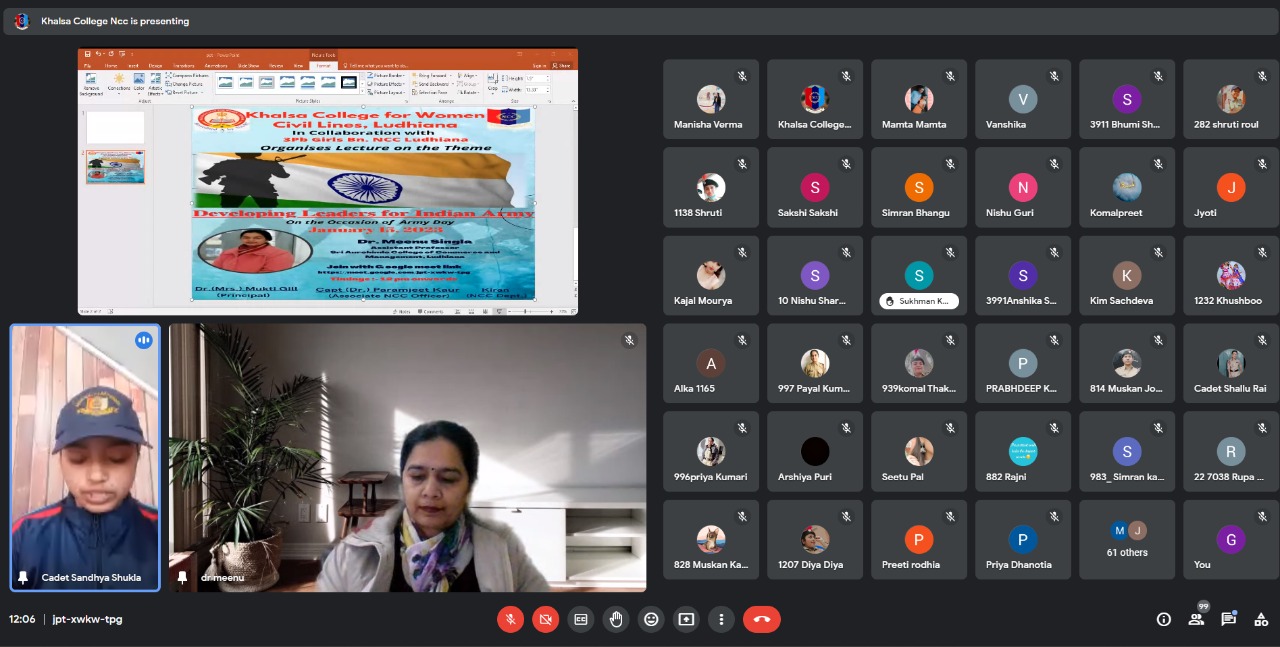Click the hand icon on Sukhman K's tile
Image resolution: width=1280 pixels, height=647 pixels.
click(x=890, y=301)
